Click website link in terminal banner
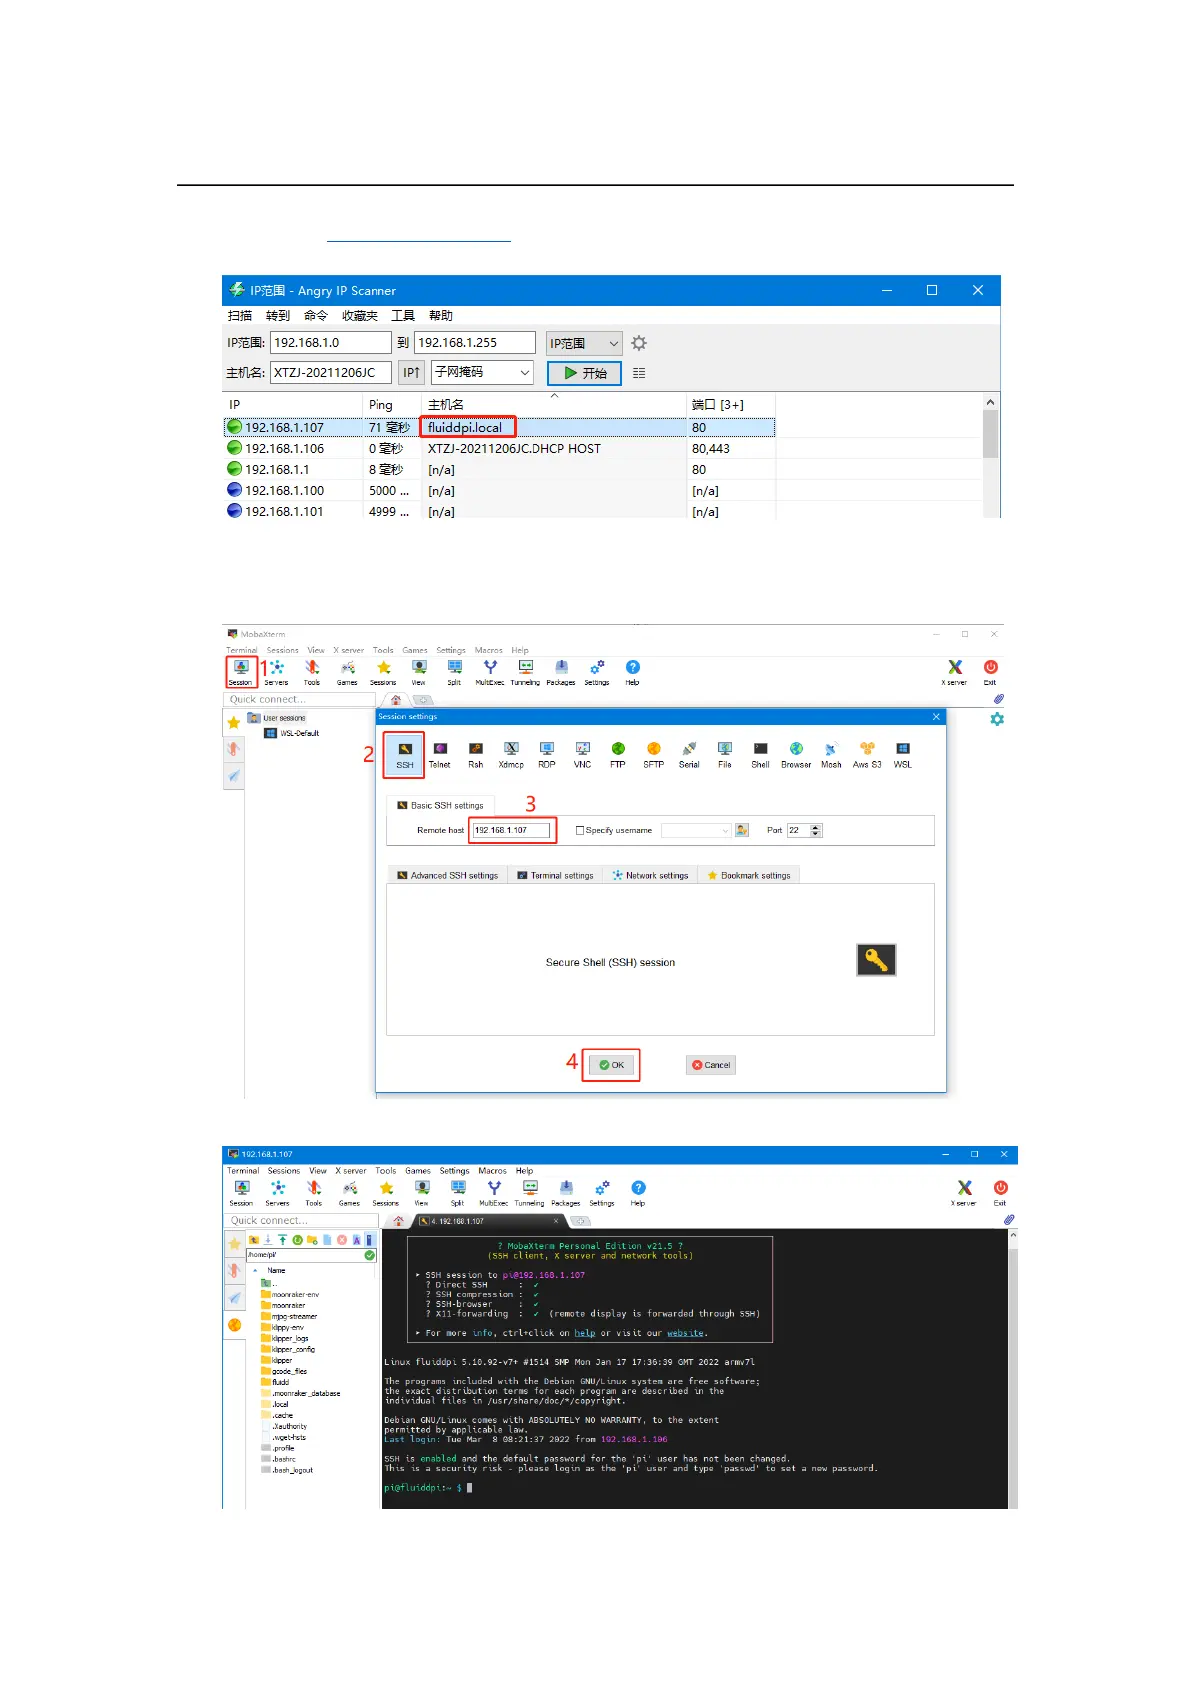 (x=685, y=1333)
